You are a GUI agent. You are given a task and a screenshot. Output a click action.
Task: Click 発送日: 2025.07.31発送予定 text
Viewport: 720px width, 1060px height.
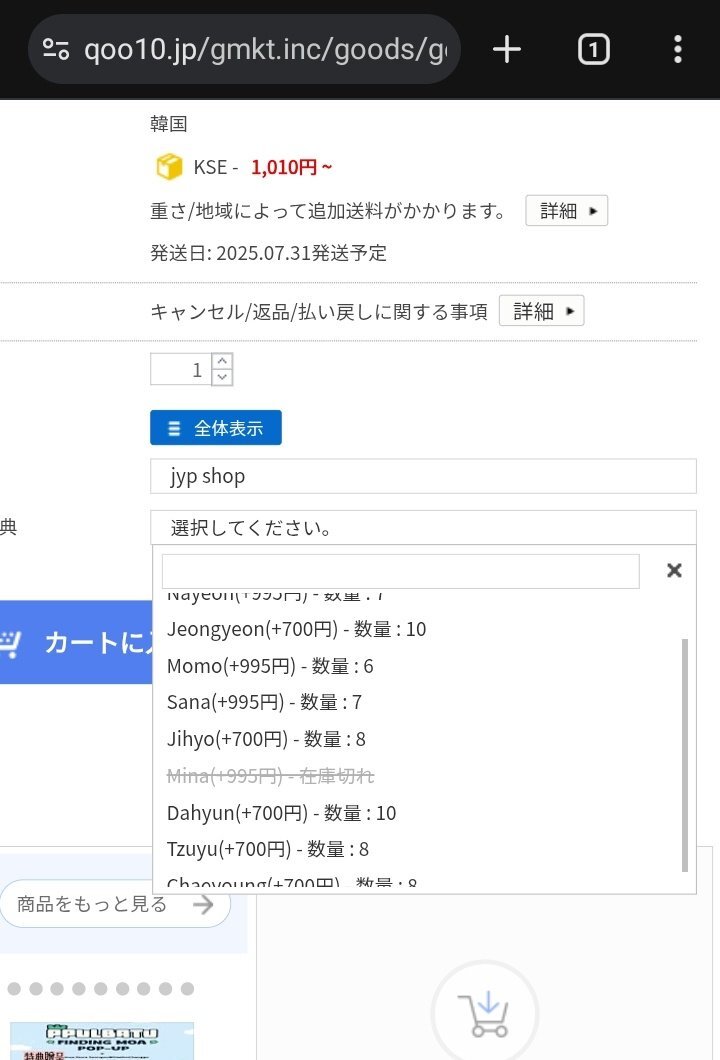pyautogui.click(x=268, y=253)
